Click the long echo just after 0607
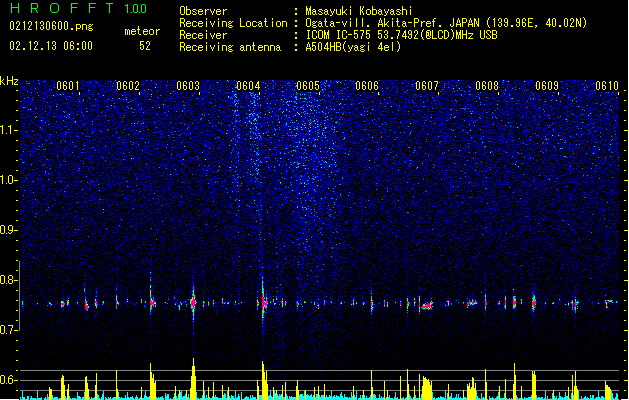This screenshot has height=400, width=629. [426, 306]
